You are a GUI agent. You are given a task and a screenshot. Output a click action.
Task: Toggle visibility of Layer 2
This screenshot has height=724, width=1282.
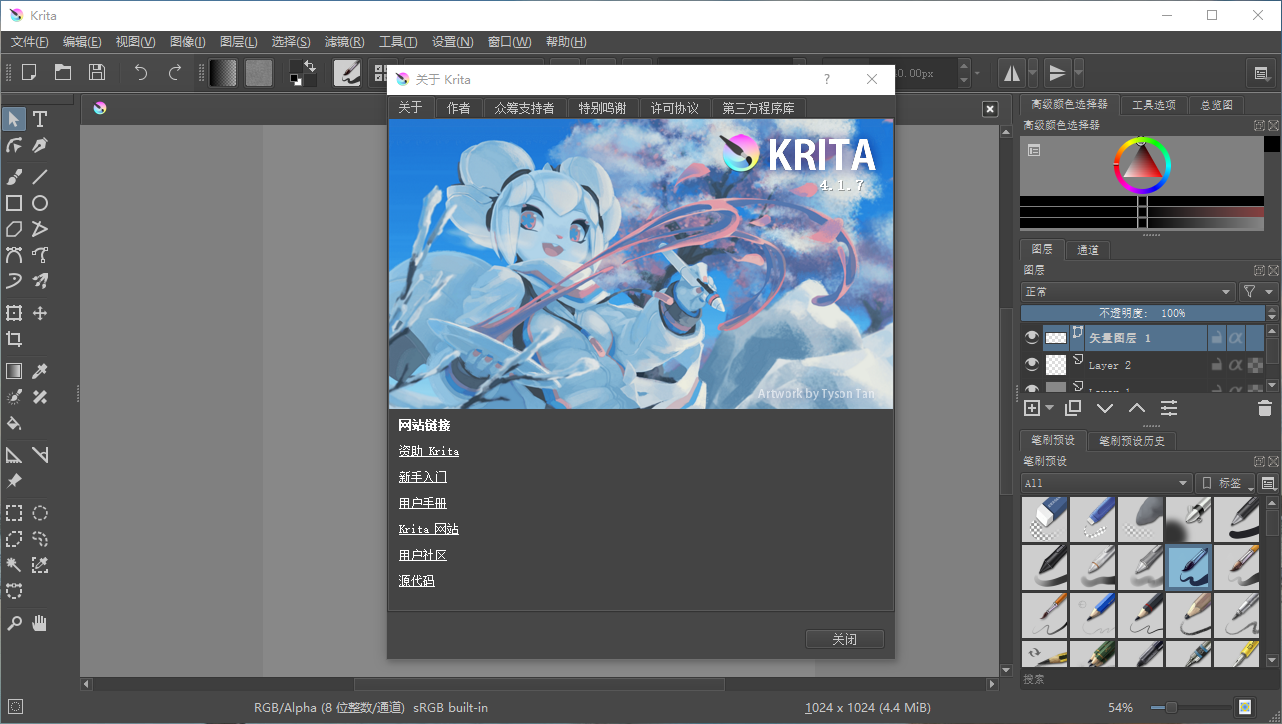[1032, 365]
